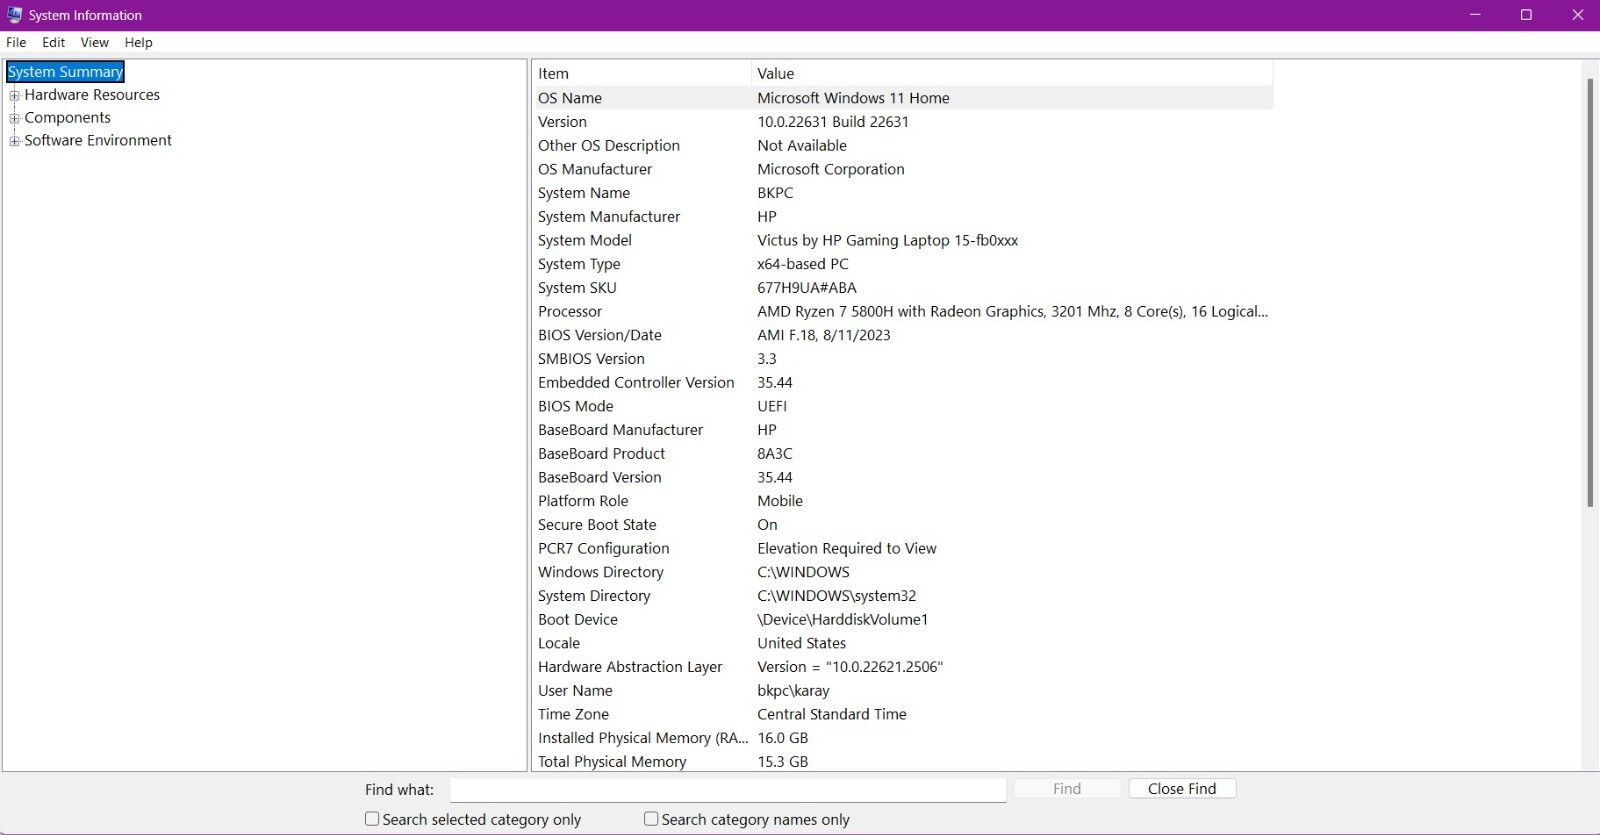Select the Windows Directory row
The image size is (1600, 835).
(902, 573)
